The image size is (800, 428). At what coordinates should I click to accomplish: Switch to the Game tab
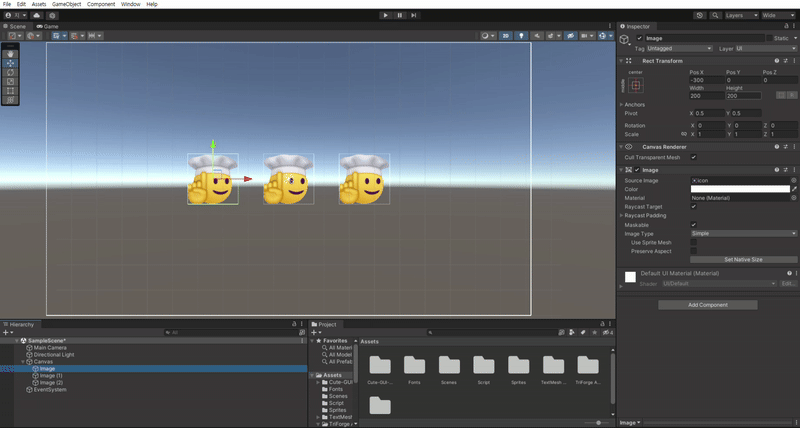(47, 26)
